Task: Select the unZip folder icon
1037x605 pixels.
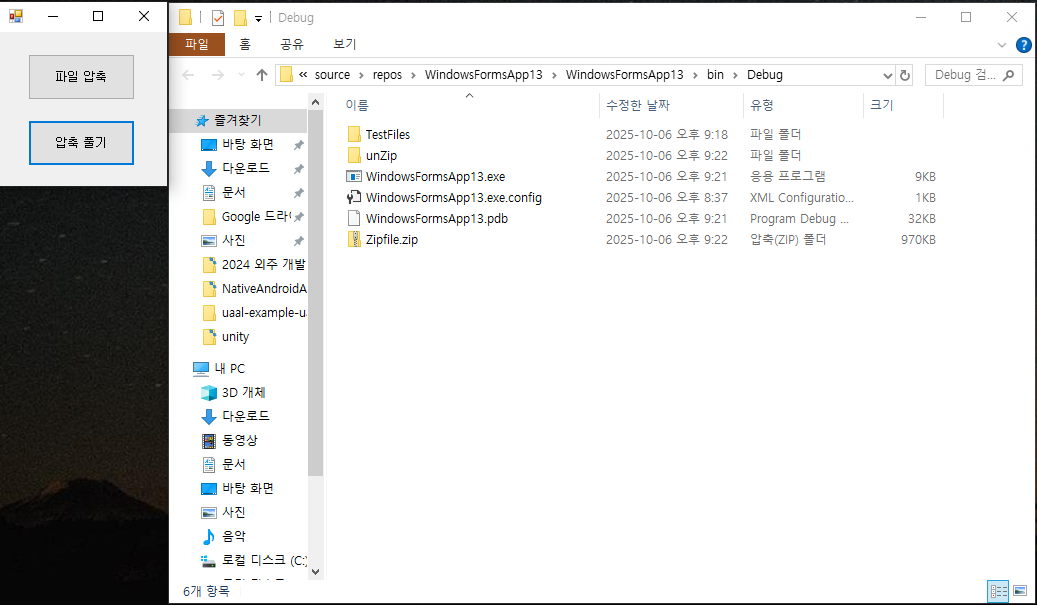Action: click(x=354, y=155)
